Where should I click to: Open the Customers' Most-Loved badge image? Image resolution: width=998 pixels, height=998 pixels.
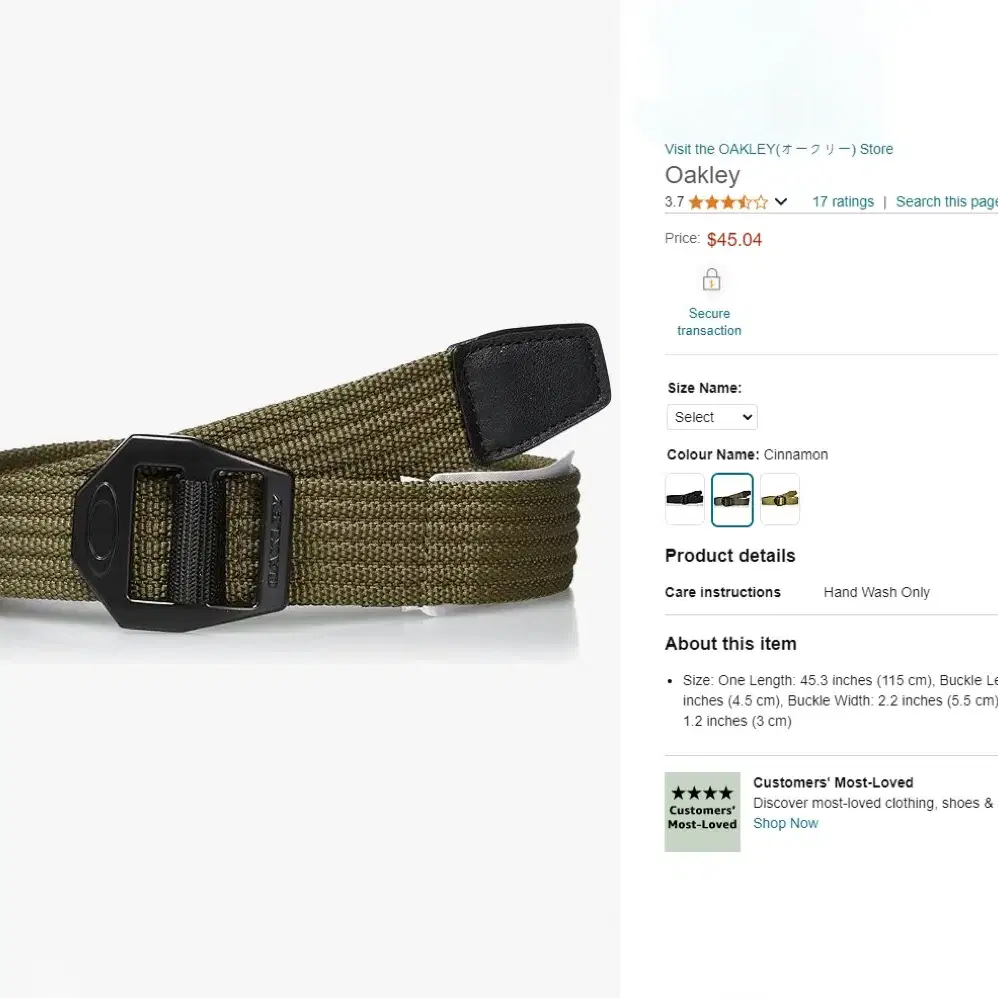pos(702,812)
